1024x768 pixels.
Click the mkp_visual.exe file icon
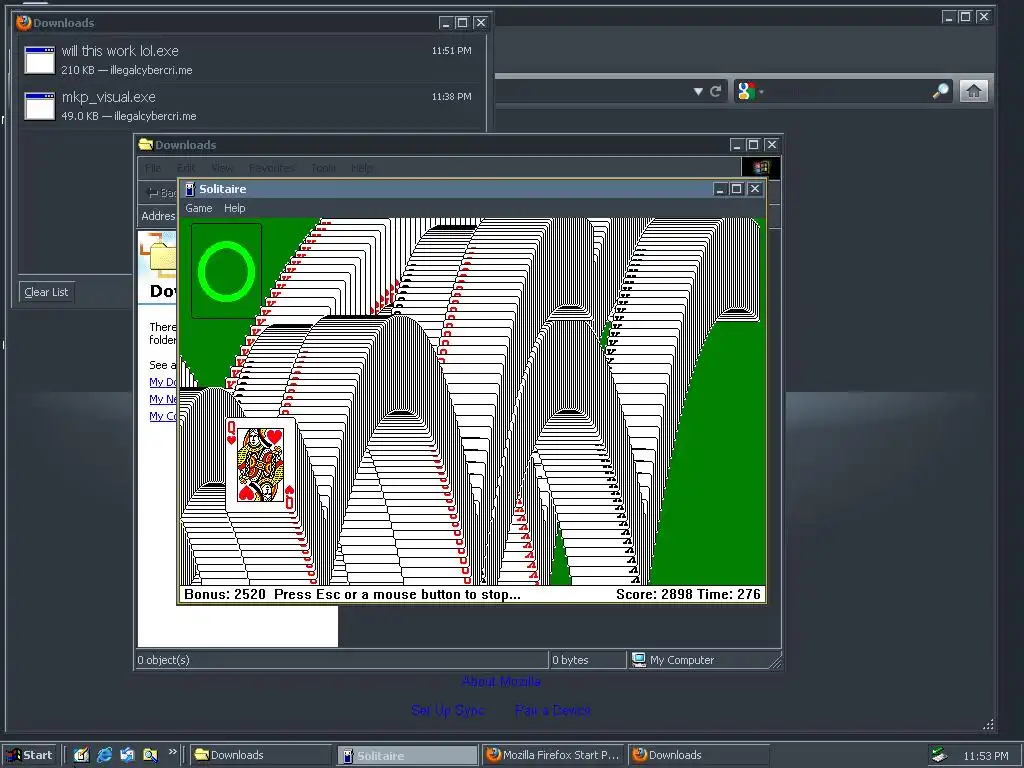[40, 106]
